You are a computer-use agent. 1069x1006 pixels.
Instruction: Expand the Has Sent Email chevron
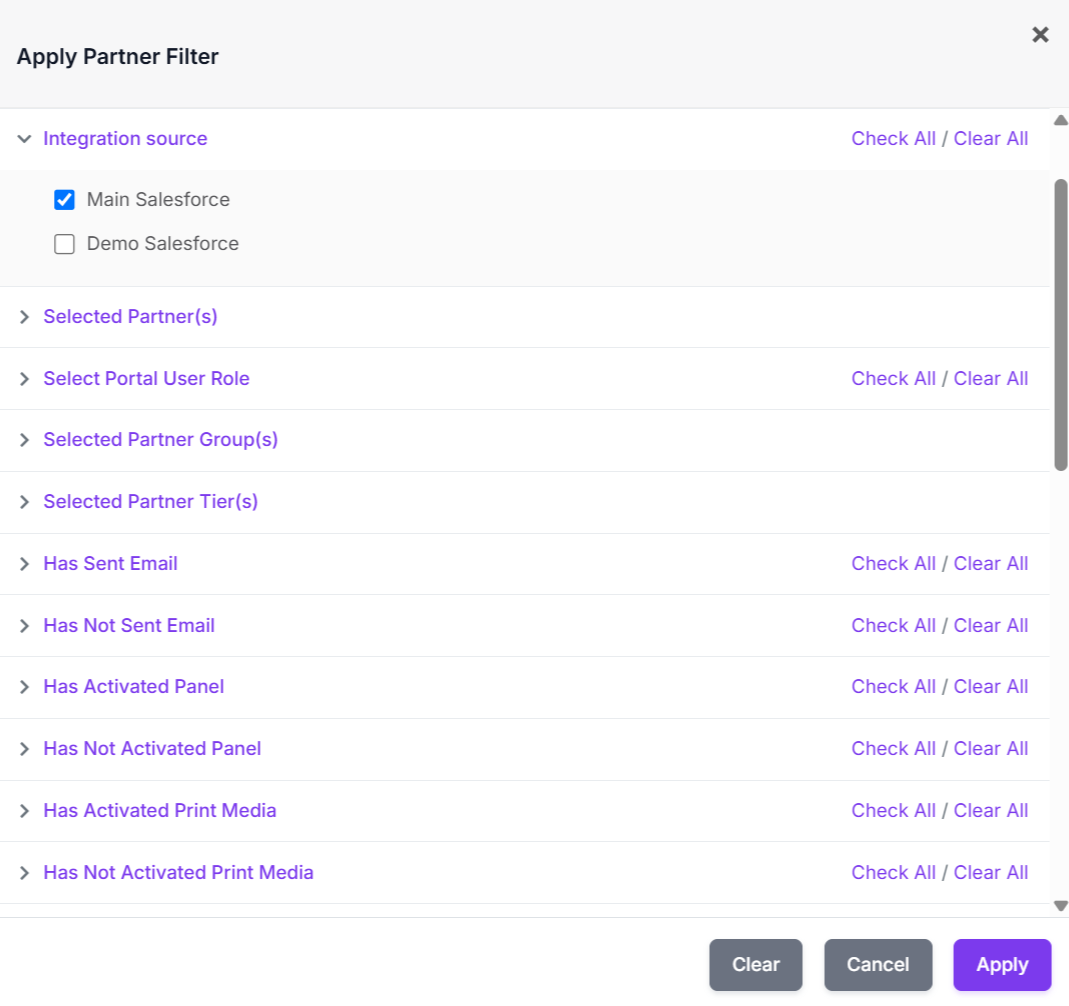[x=25, y=564]
